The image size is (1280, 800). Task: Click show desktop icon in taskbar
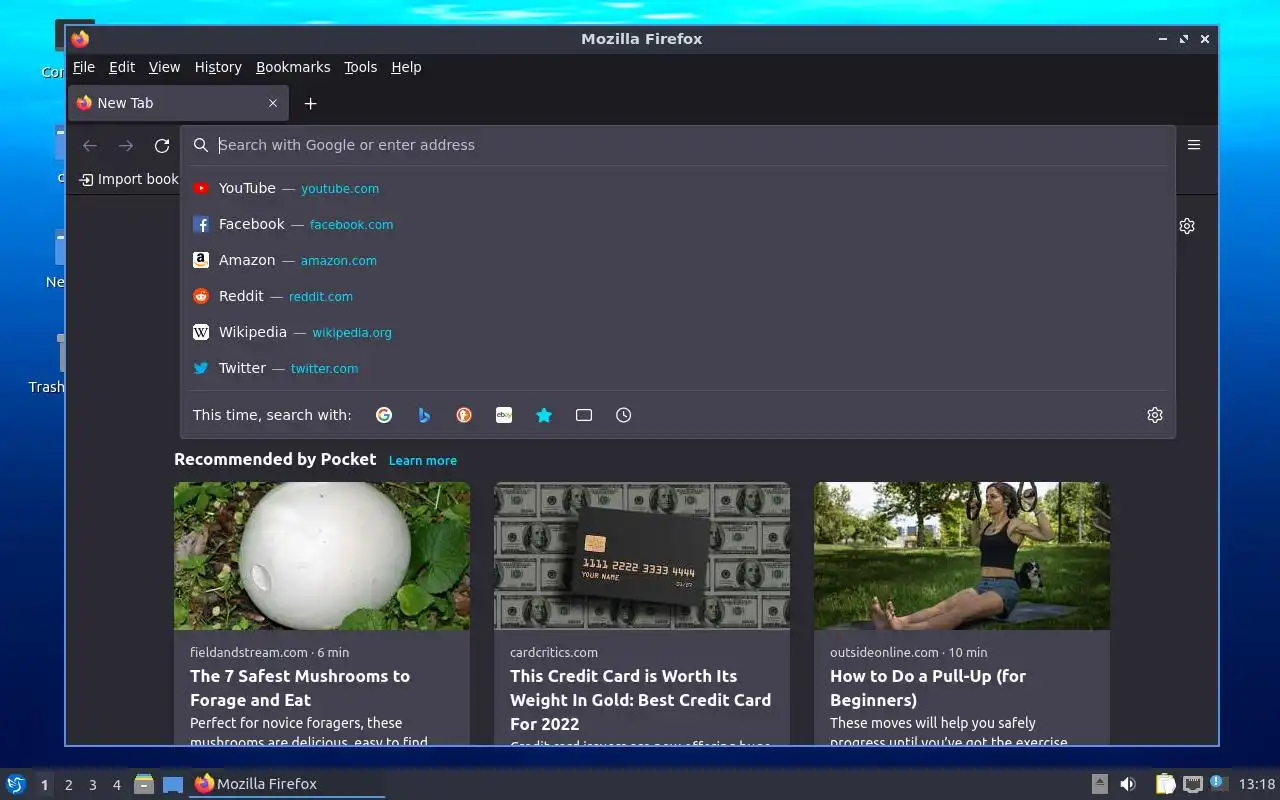(173, 784)
